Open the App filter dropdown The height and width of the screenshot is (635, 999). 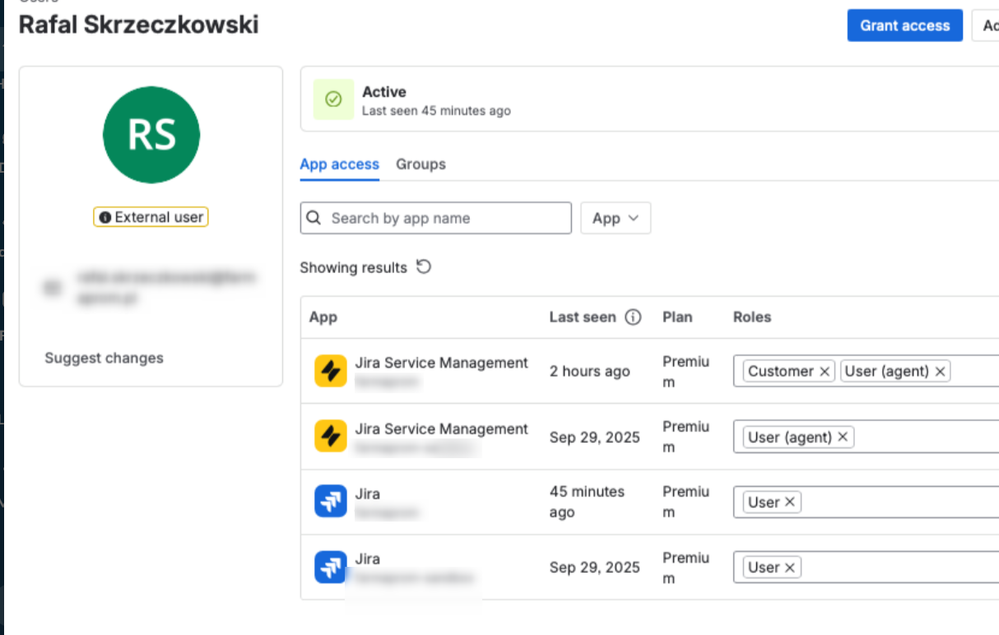[615, 218]
